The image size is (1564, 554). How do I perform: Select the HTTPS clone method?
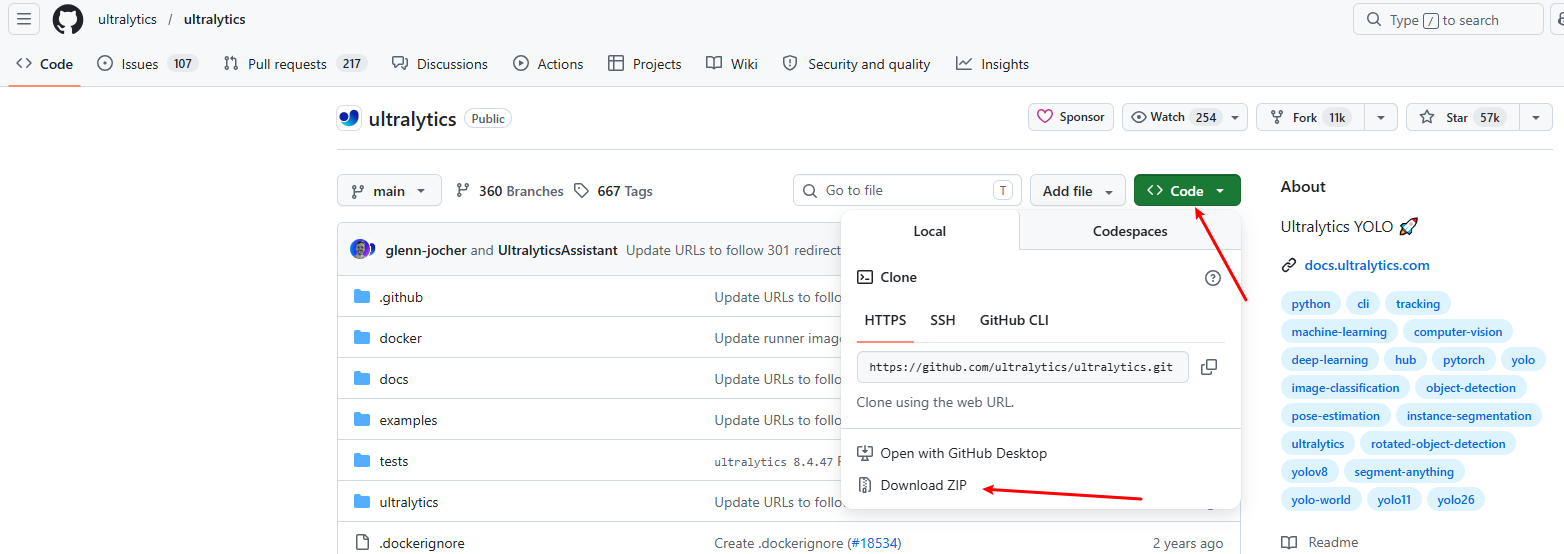(x=885, y=320)
